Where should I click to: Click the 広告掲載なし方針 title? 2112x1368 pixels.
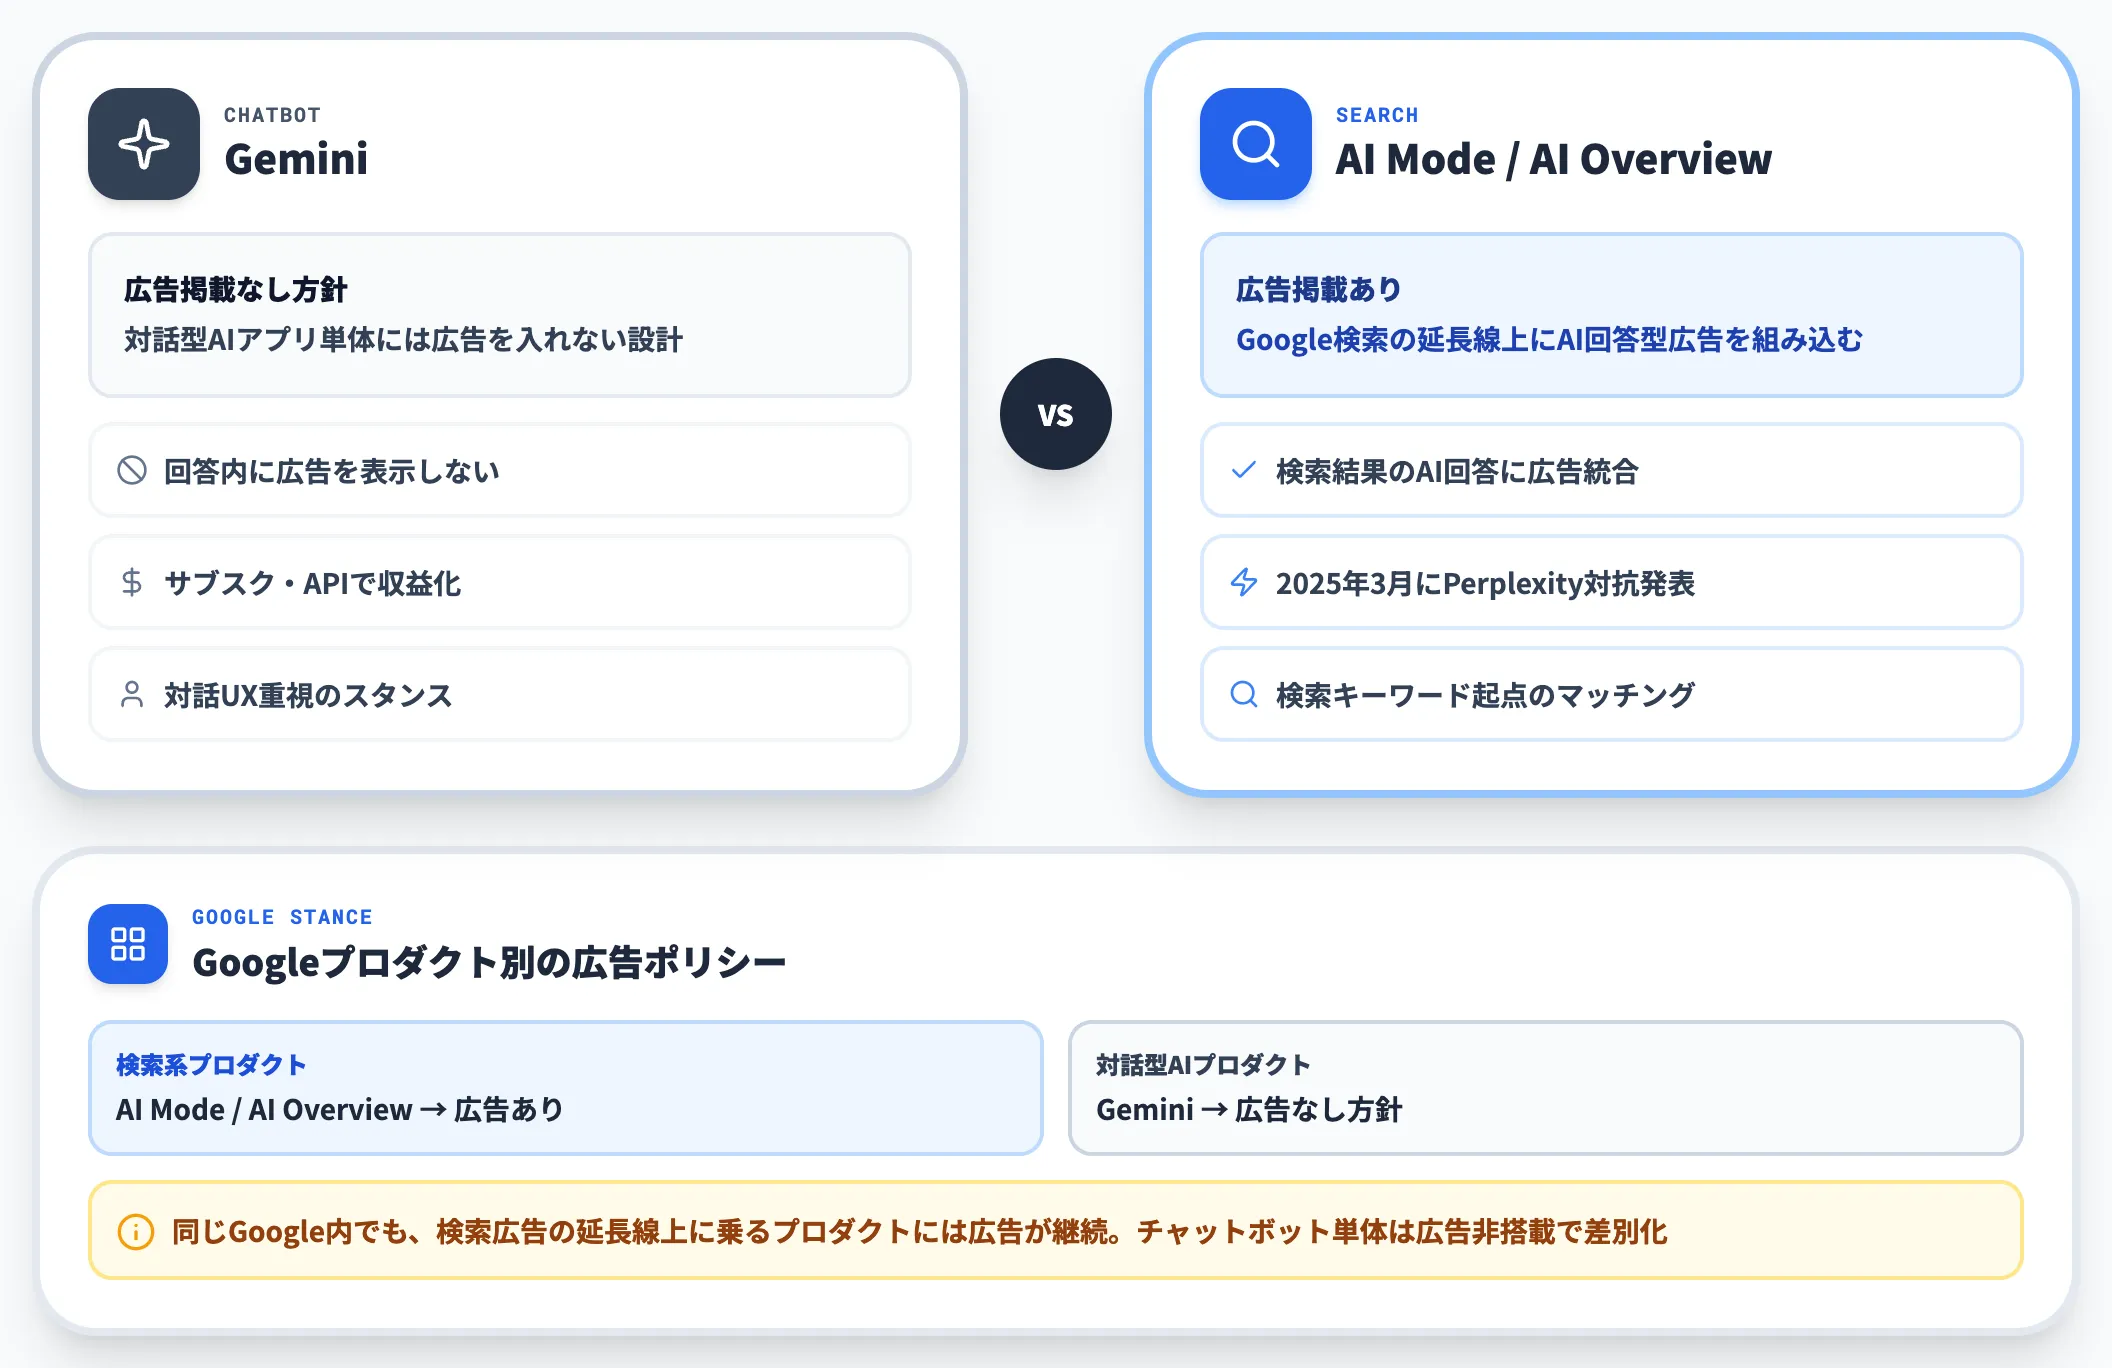[235, 290]
